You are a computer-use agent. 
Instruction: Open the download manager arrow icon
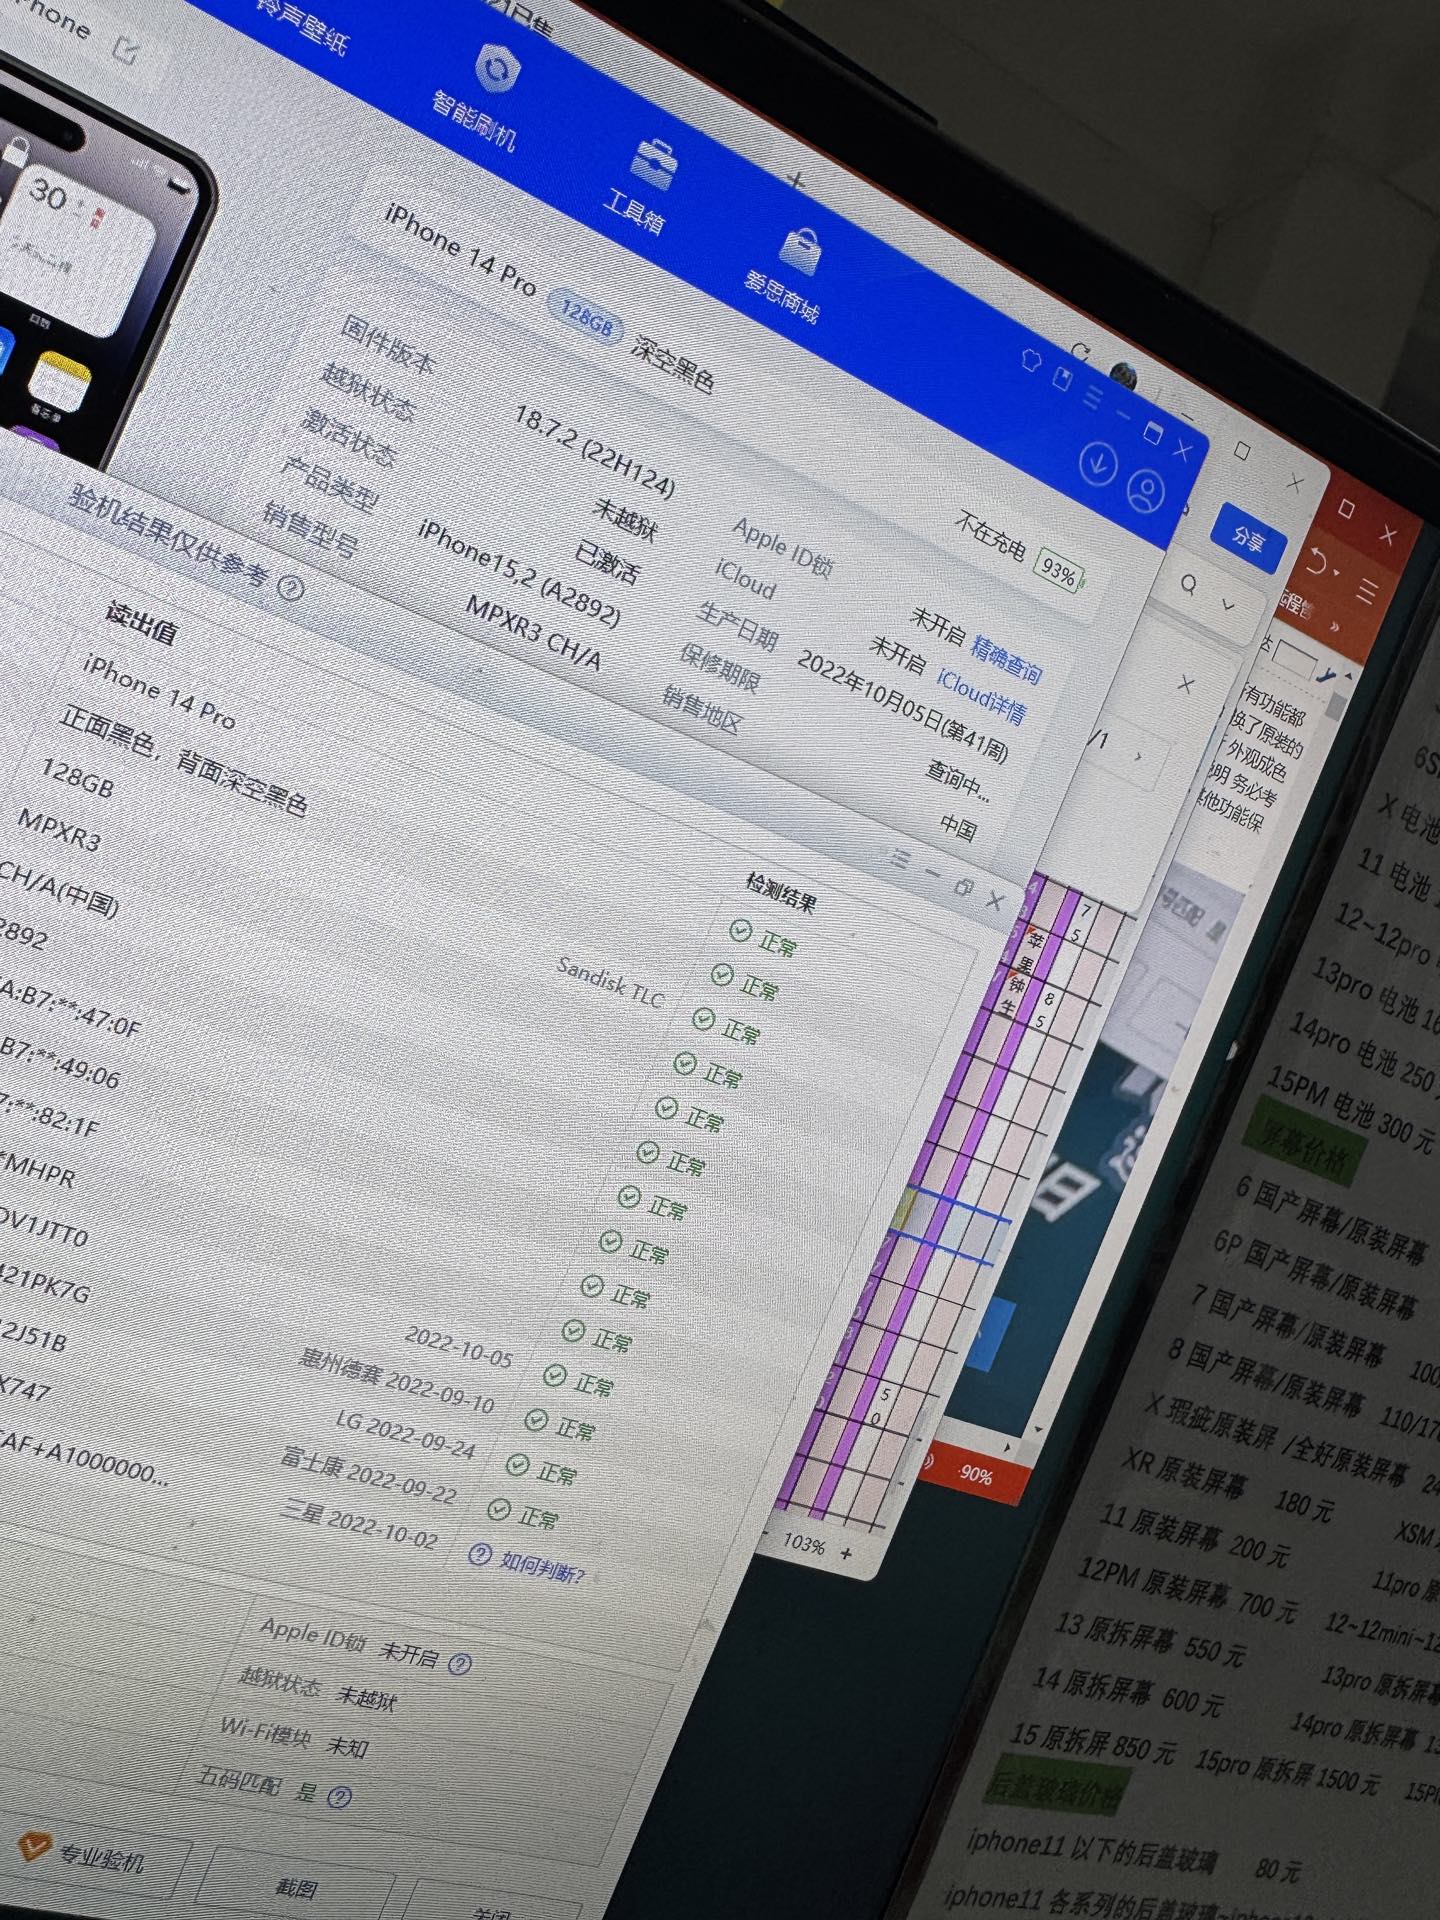(x=1098, y=463)
